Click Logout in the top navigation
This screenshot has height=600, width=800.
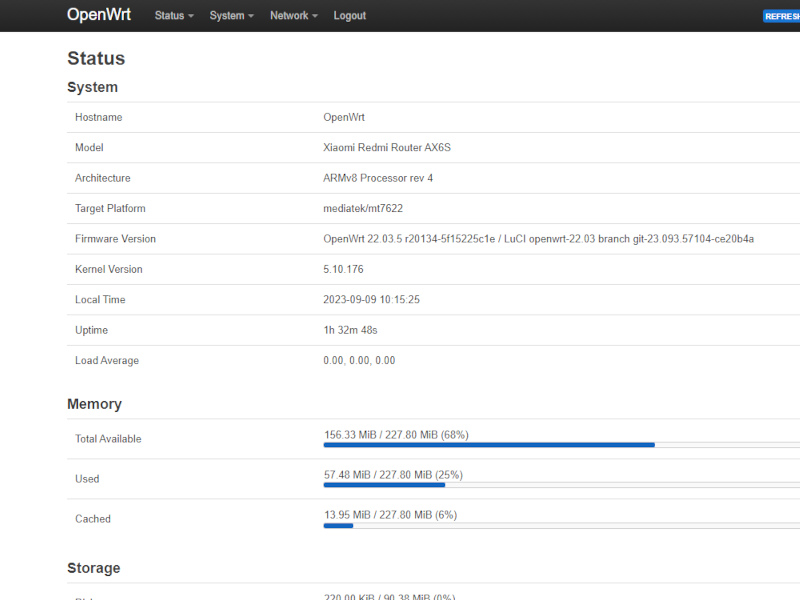pyautogui.click(x=350, y=16)
